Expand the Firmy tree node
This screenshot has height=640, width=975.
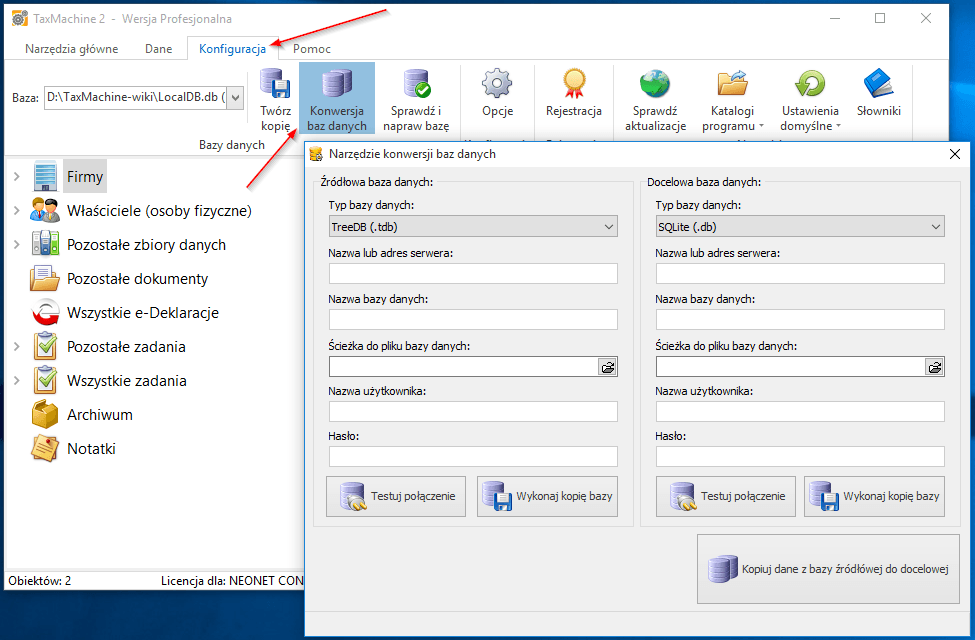pos(17,177)
